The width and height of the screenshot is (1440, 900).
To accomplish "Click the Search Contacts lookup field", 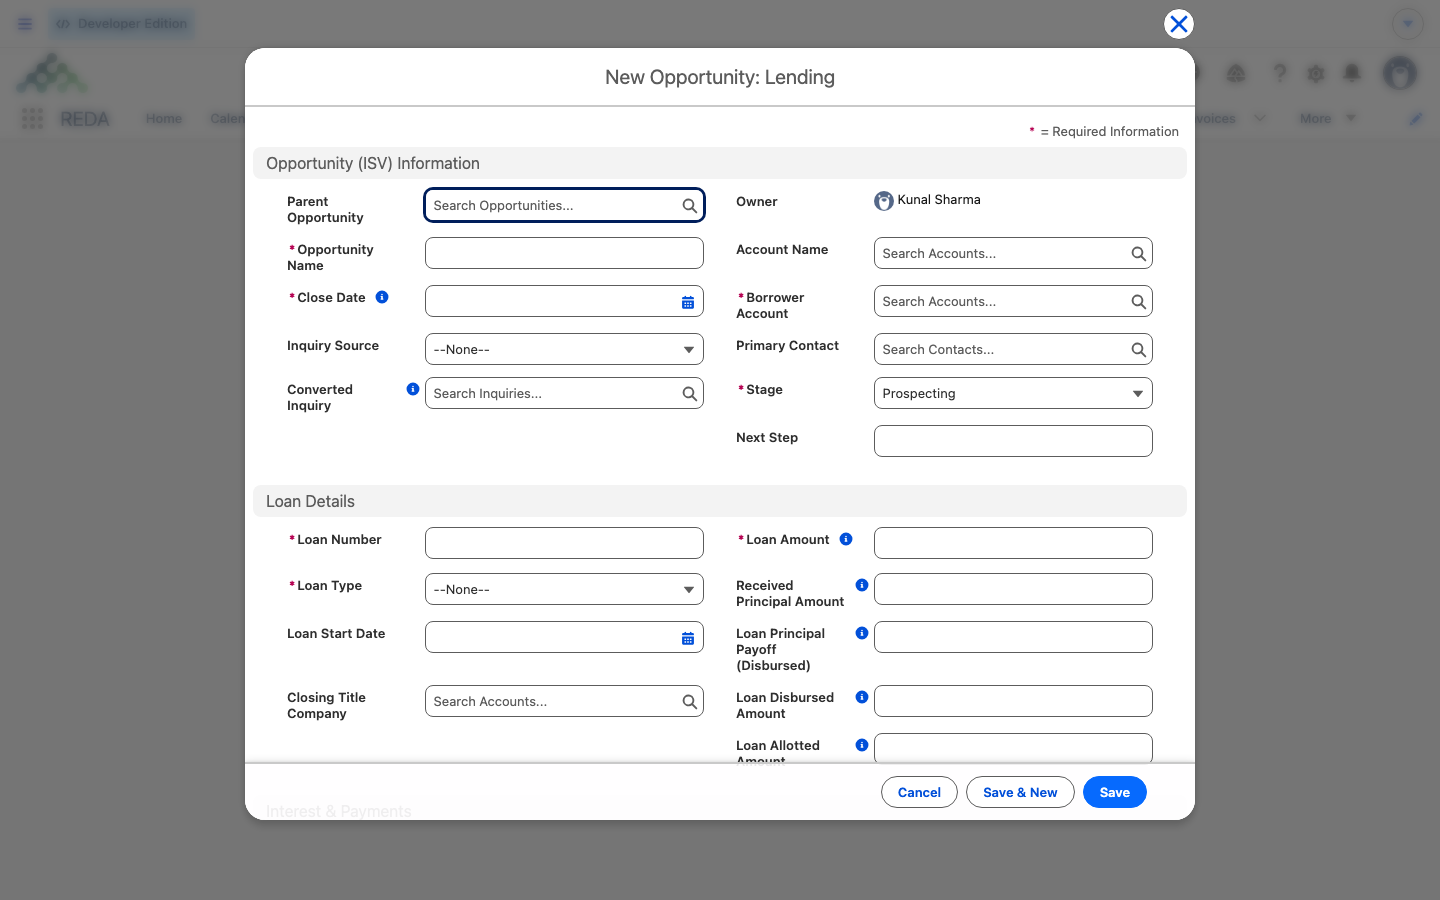I will click(x=1013, y=349).
